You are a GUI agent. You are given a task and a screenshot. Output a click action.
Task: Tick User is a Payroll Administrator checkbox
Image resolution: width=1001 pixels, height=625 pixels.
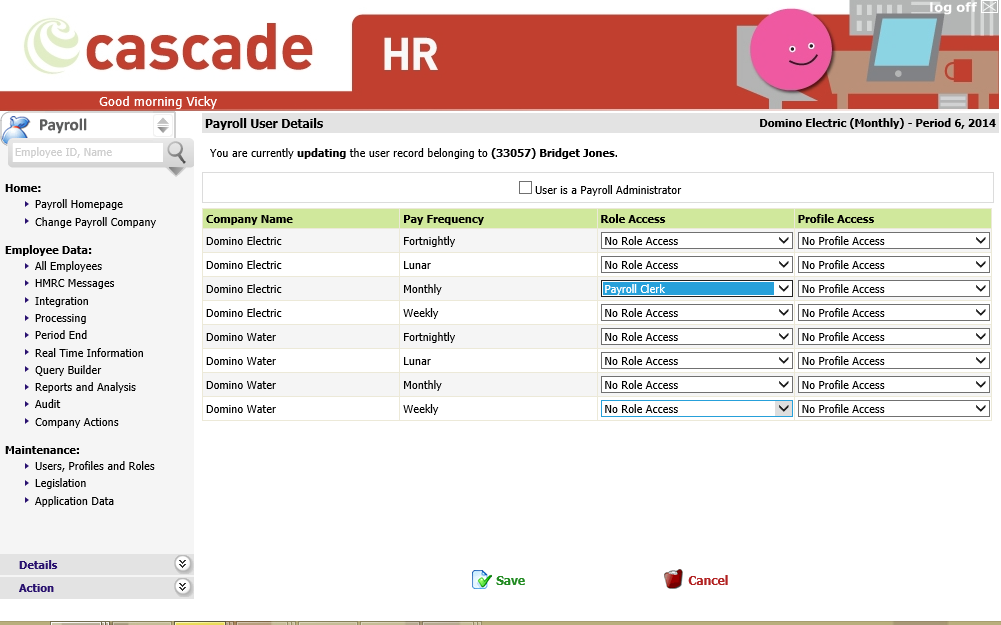525,188
